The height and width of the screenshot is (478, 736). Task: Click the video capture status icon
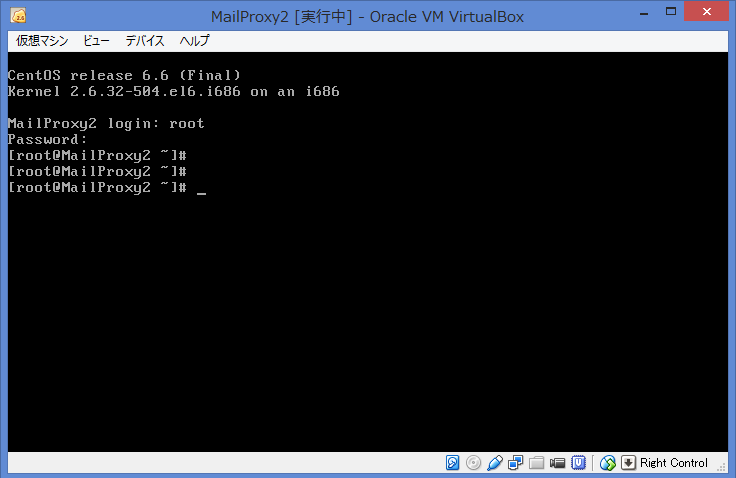557,463
